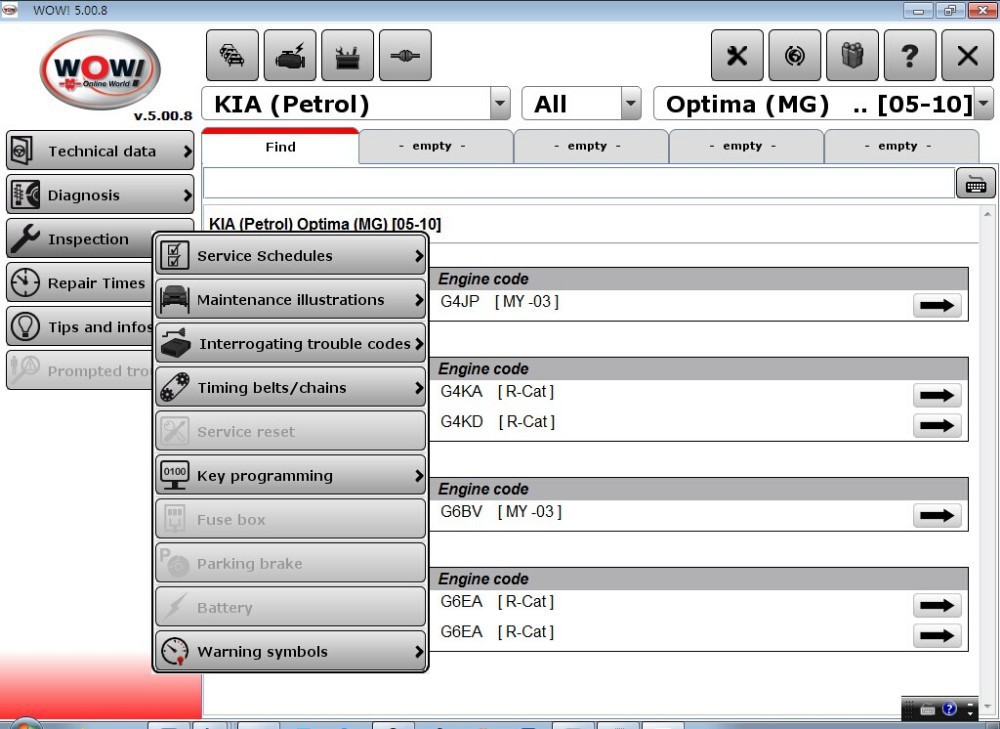Image resolution: width=1000 pixels, height=729 pixels.
Task: Select the G4KD engine arrow button
Action: point(937,426)
